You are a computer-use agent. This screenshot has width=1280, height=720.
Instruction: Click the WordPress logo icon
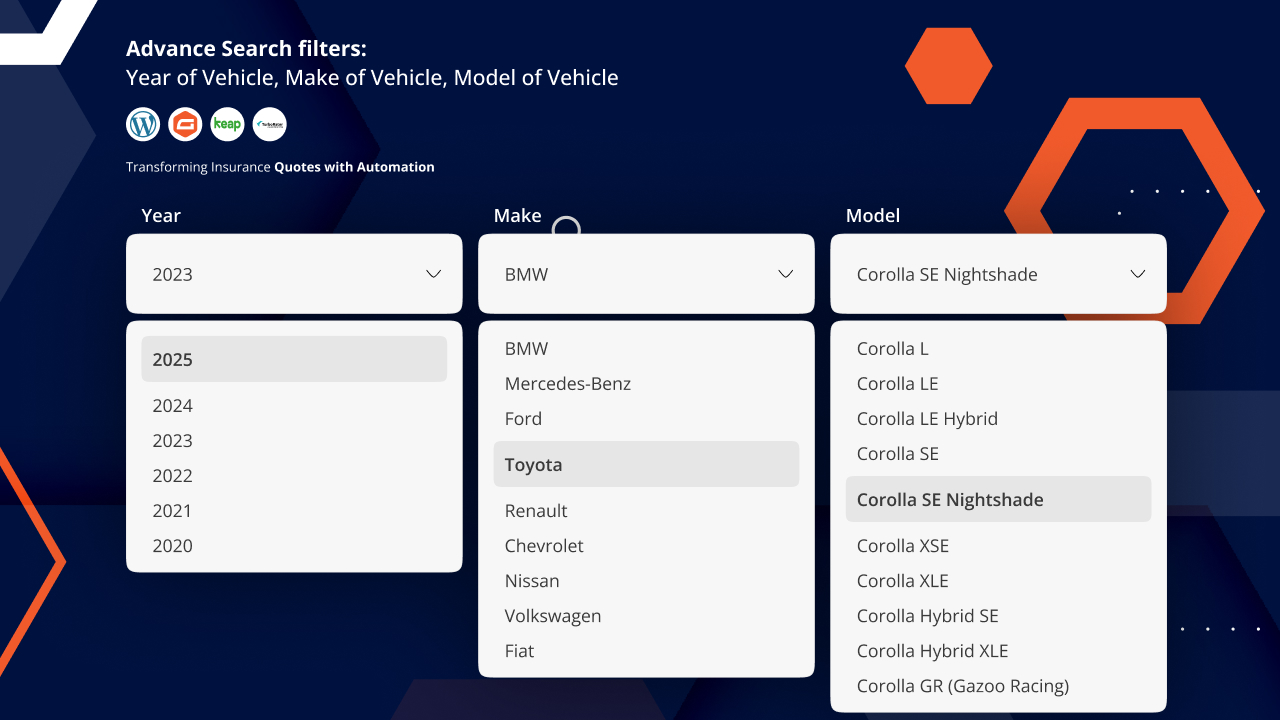pos(144,124)
